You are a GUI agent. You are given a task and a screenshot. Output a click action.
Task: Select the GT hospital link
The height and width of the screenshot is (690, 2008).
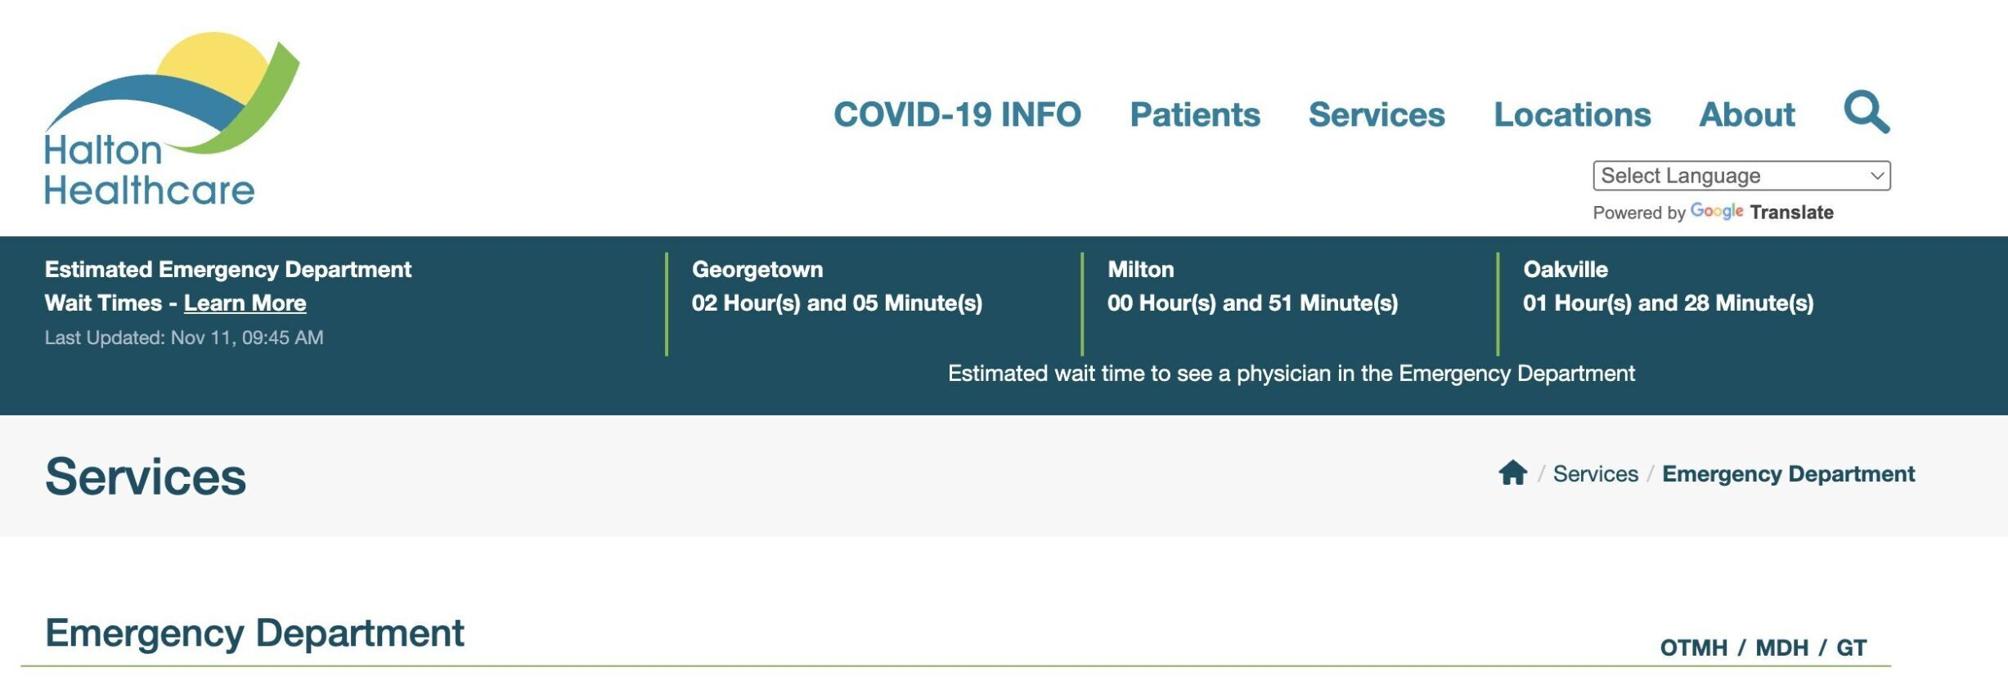[1852, 647]
